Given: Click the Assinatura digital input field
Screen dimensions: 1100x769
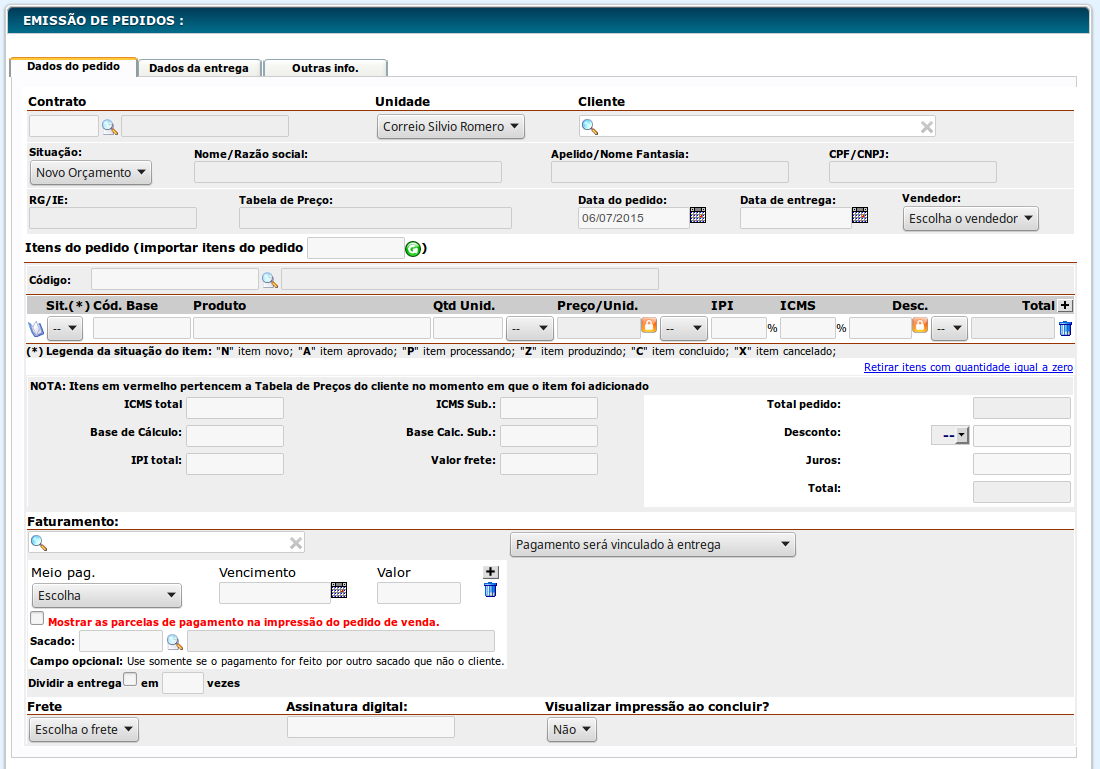Looking at the screenshot, I should [370, 728].
